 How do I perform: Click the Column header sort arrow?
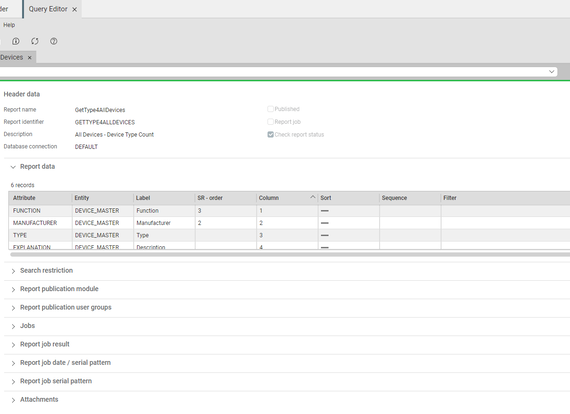pyautogui.click(x=313, y=197)
